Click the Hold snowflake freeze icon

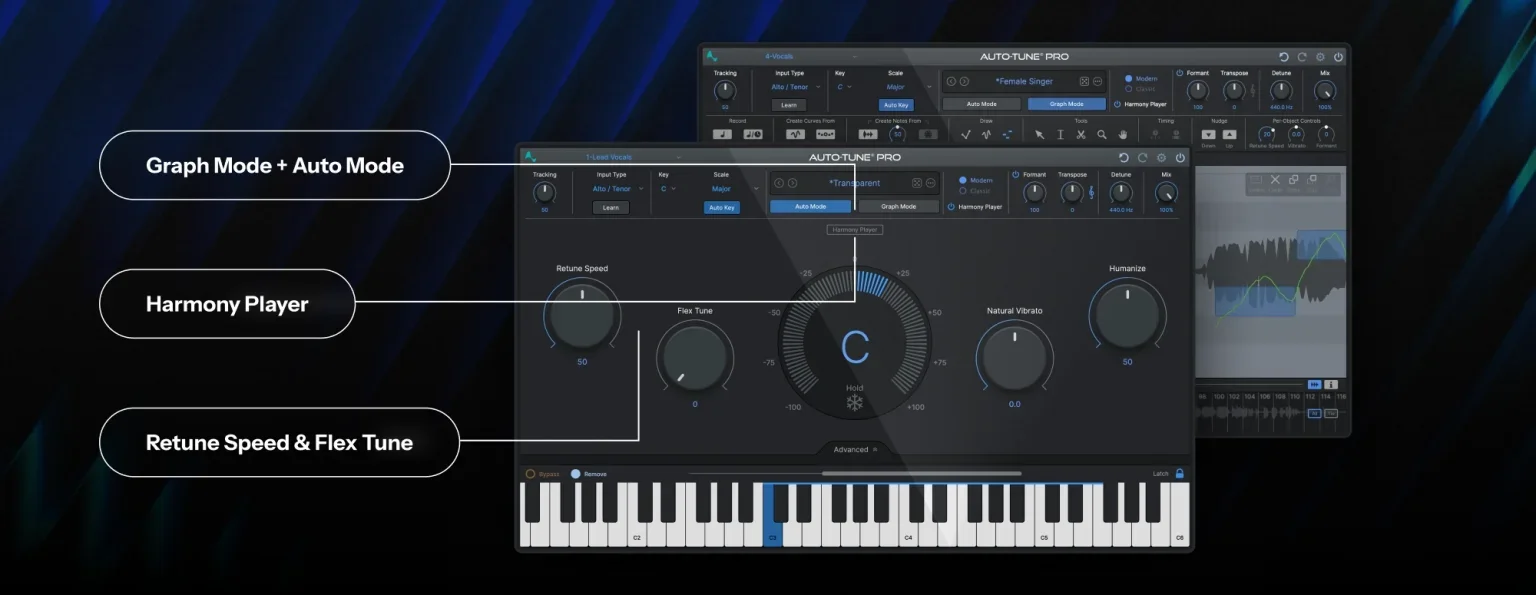click(854, 403)
